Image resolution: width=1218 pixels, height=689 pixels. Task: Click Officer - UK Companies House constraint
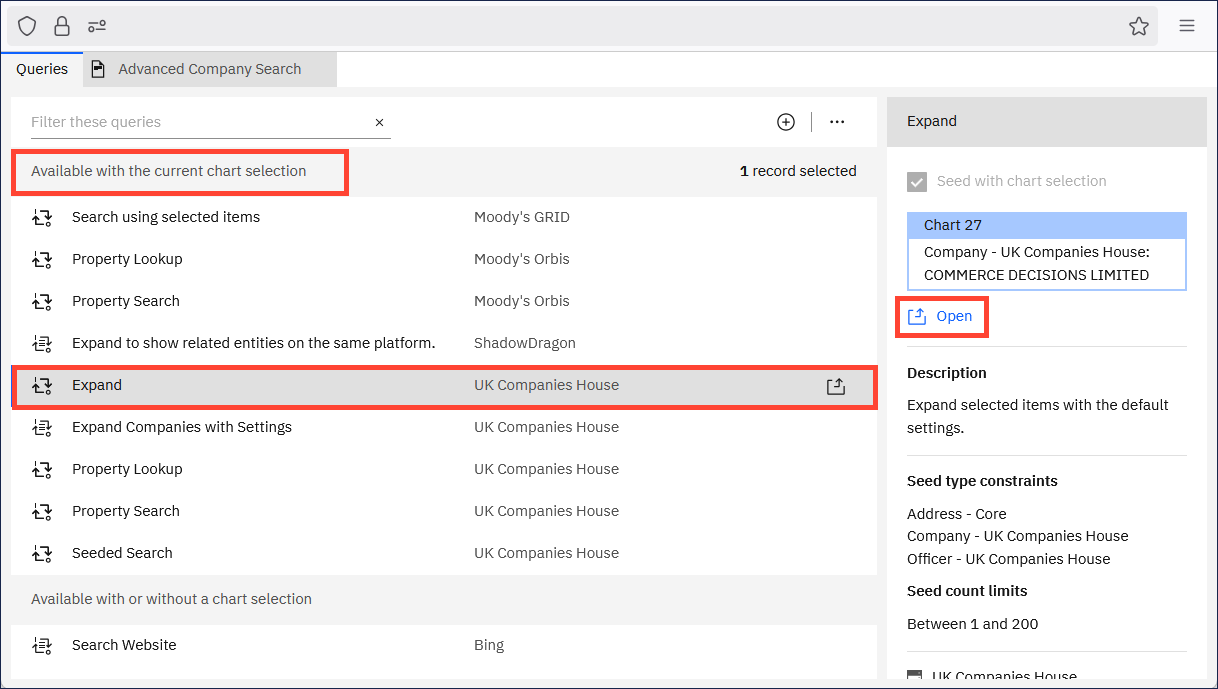[x=1008, y=559]
